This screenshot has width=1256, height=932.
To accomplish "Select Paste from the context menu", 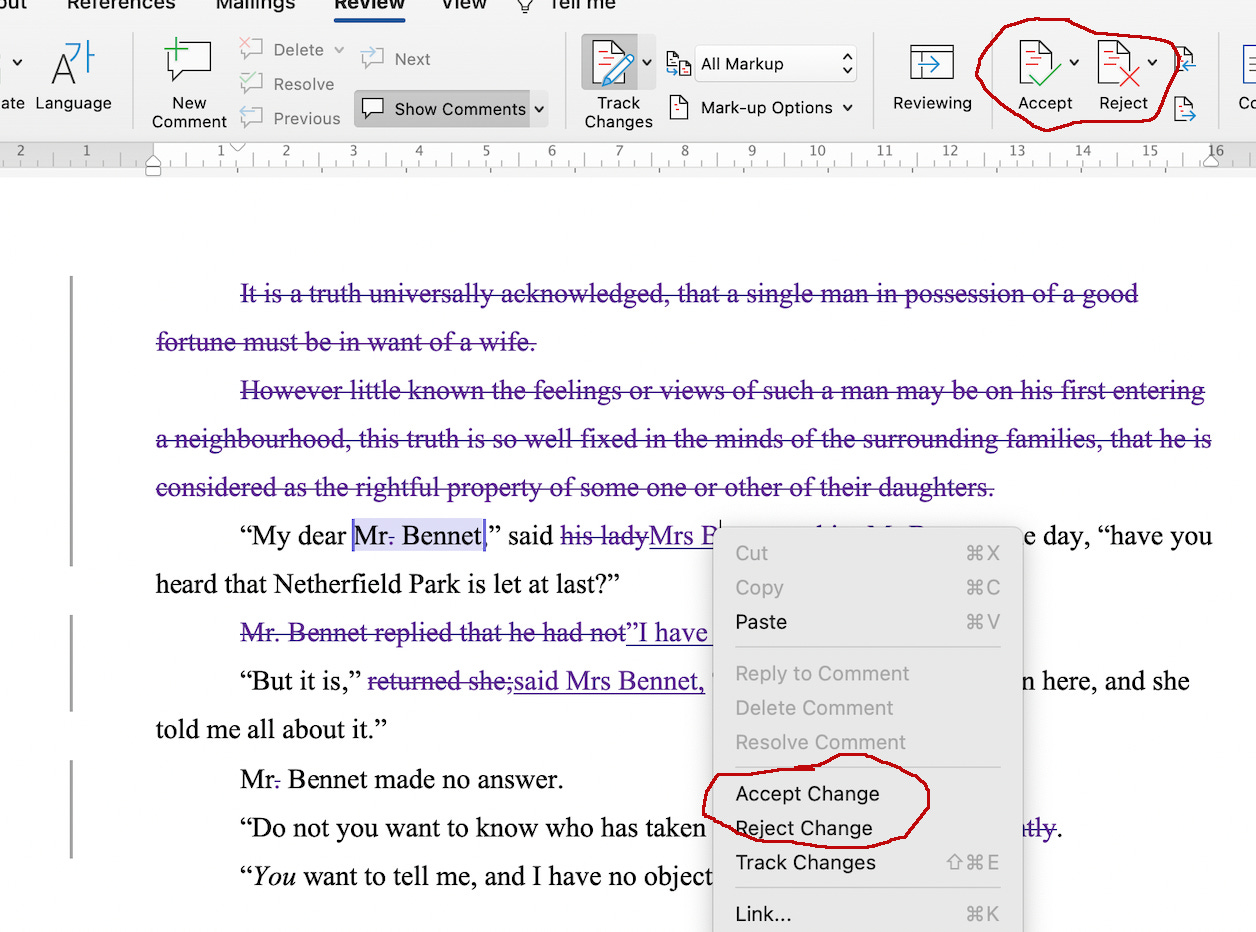I will coord(761,622).
